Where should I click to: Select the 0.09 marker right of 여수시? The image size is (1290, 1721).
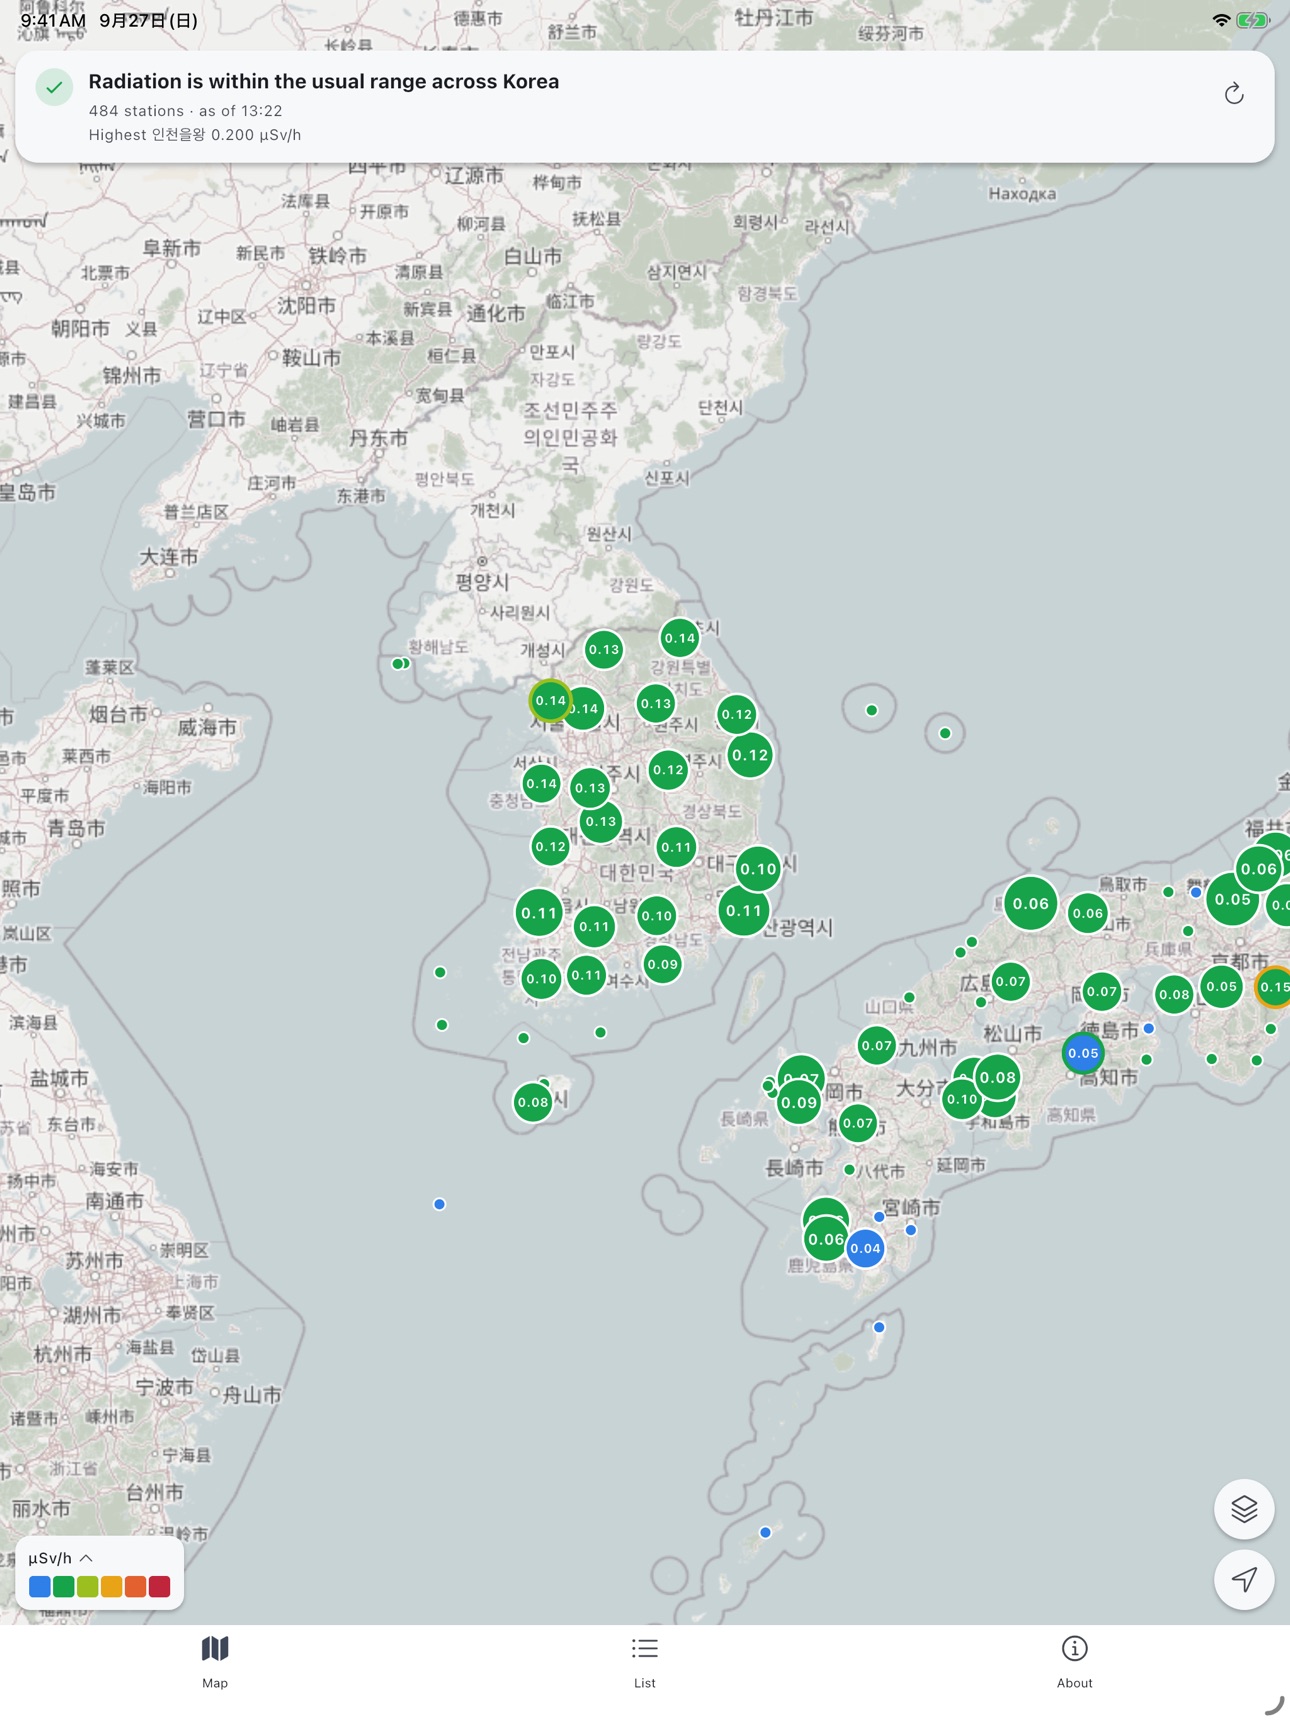click(663, 965)
